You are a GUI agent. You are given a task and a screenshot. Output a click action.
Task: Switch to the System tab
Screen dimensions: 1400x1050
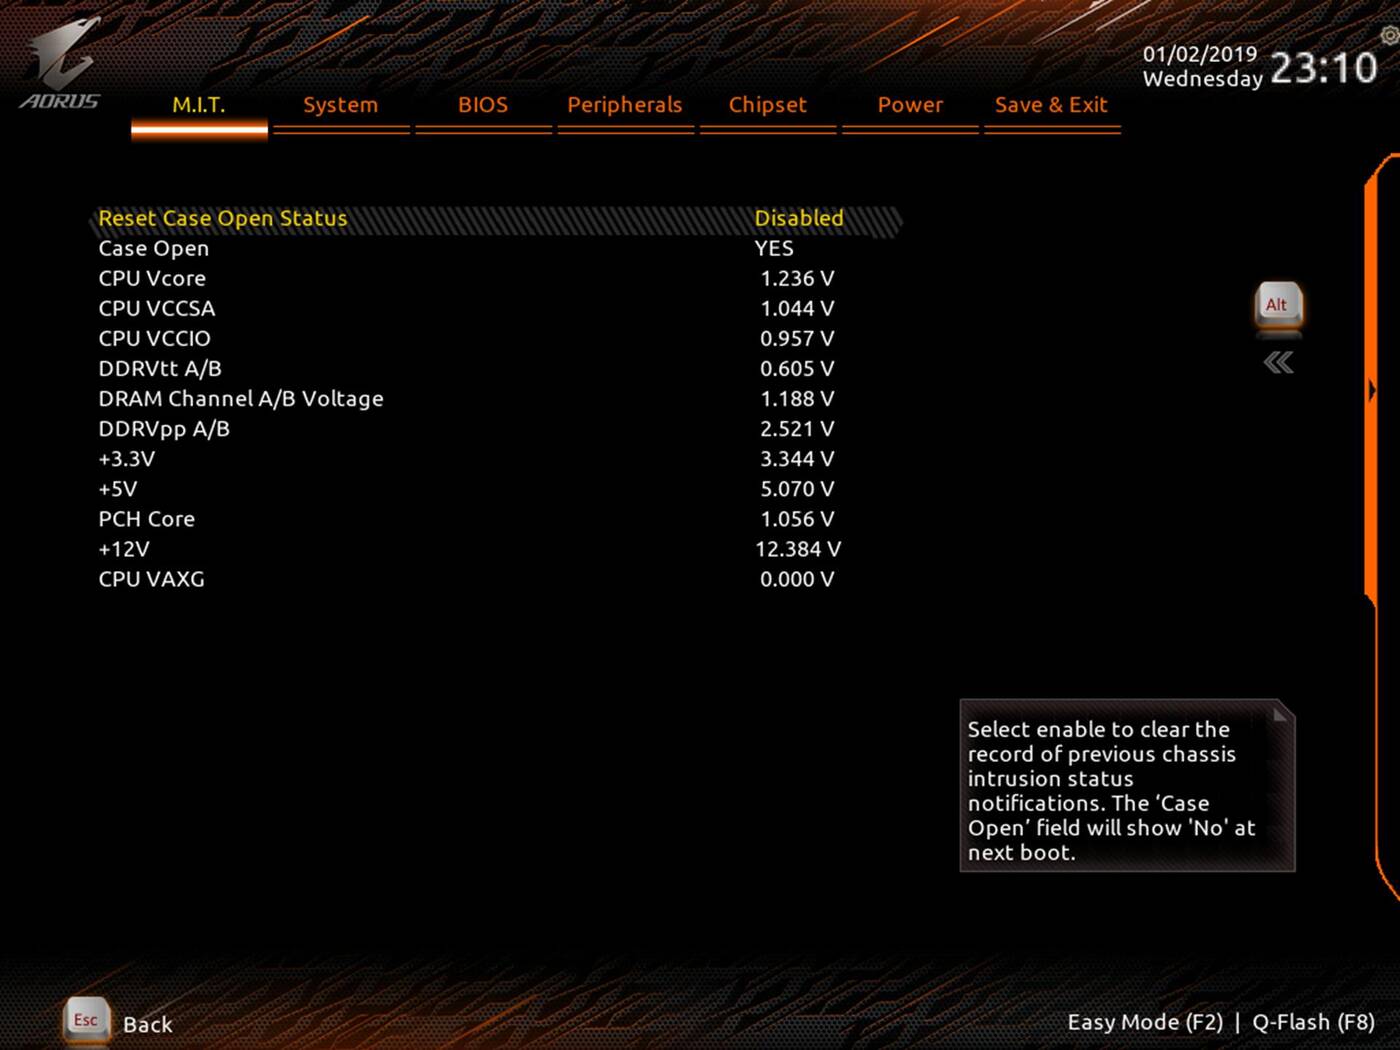340,104
